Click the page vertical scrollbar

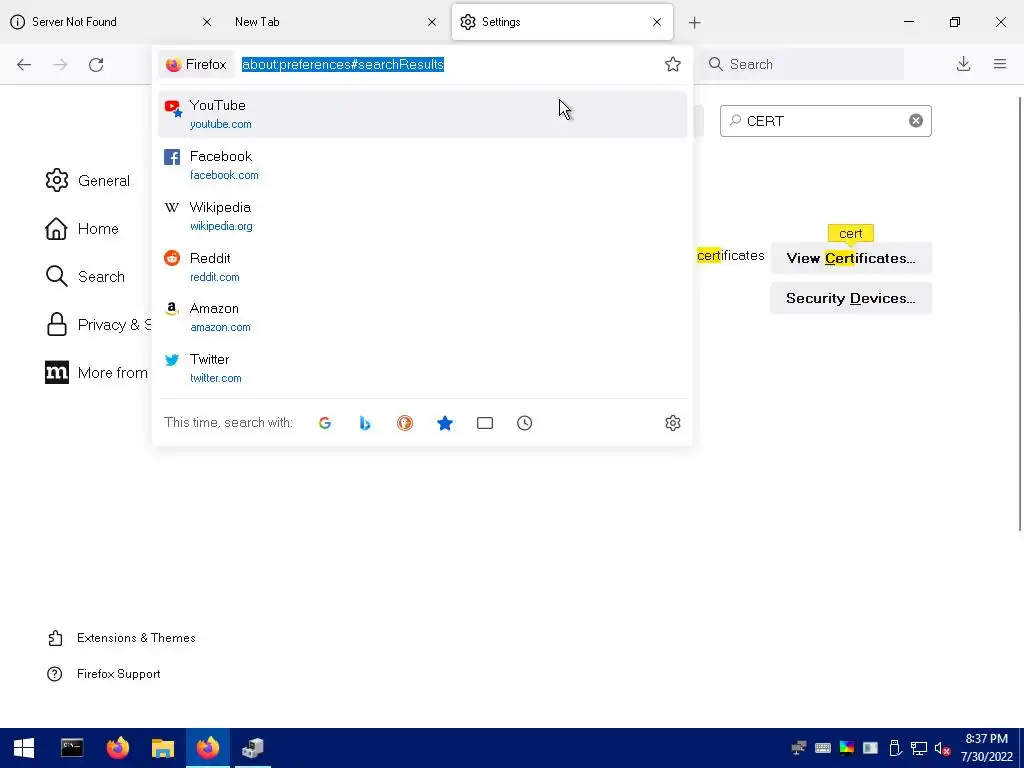[1019, 313]
